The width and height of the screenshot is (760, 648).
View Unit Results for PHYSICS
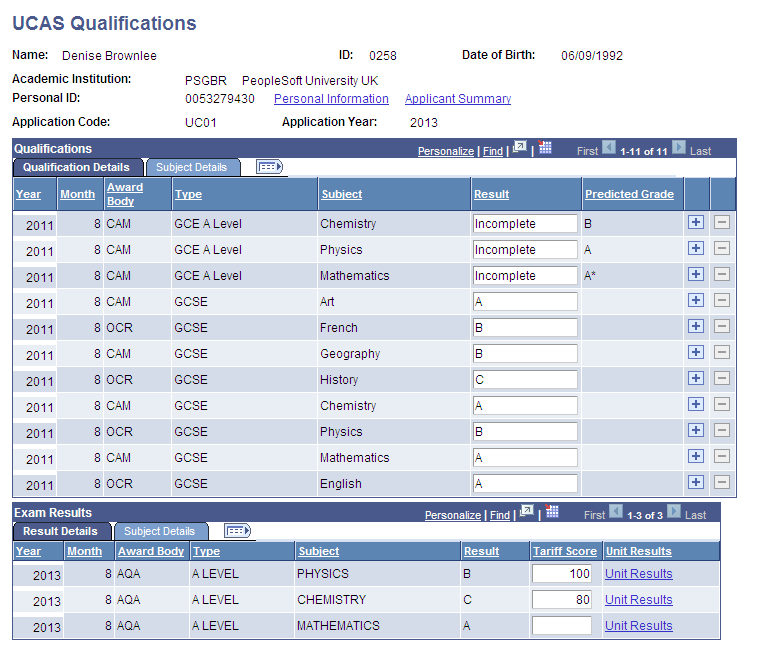click(x=638, y=574)
